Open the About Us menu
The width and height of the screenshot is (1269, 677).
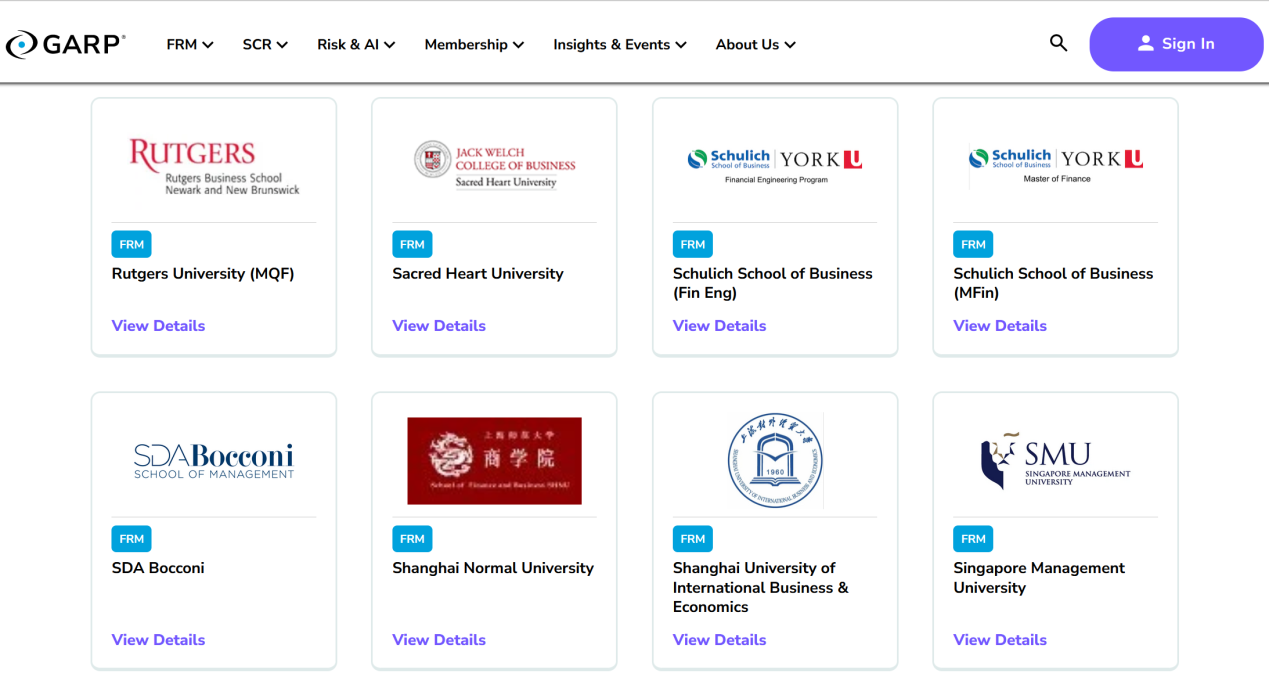(x=755, y=45)
